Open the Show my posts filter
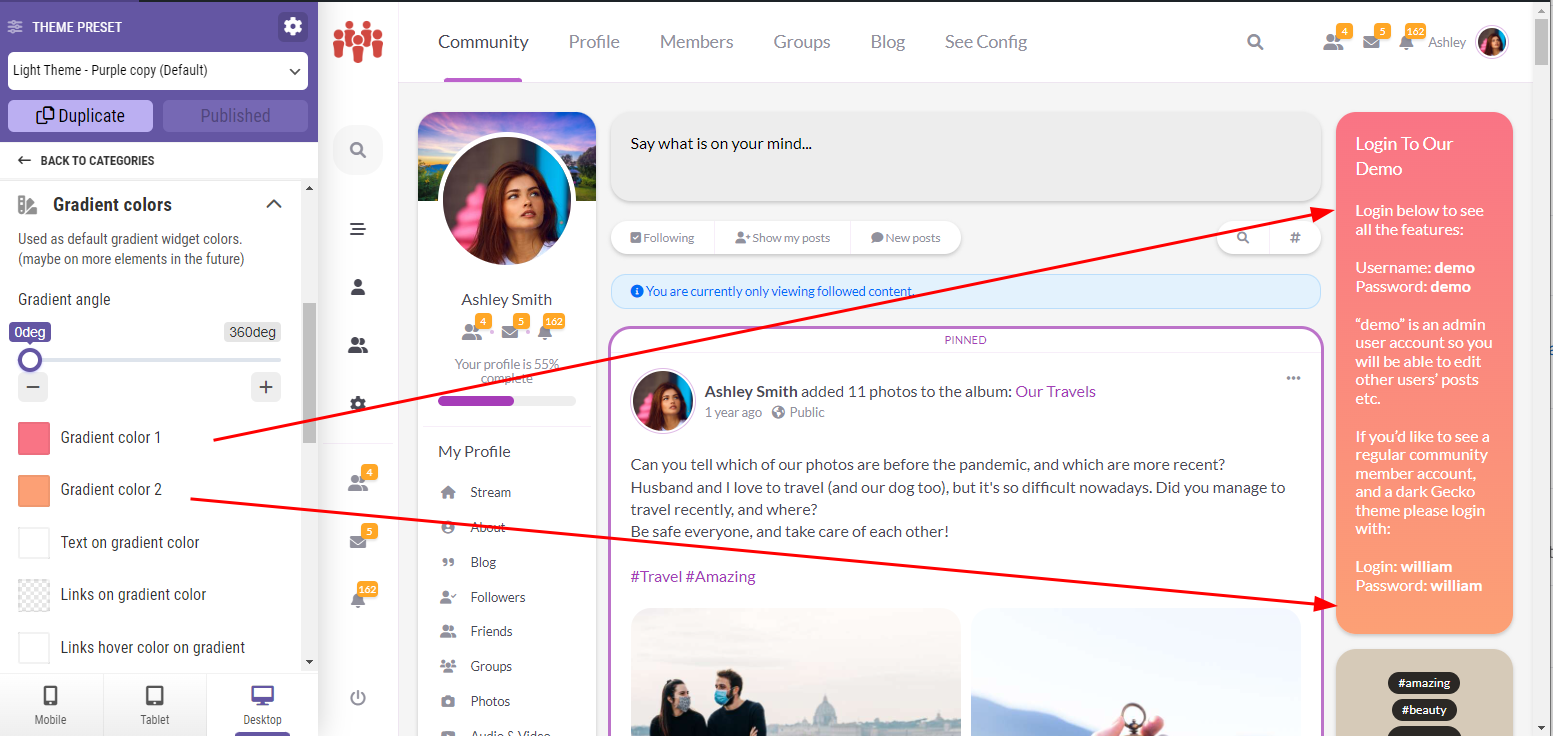The height and width of the screenshot is (736, 1553). 783,238
